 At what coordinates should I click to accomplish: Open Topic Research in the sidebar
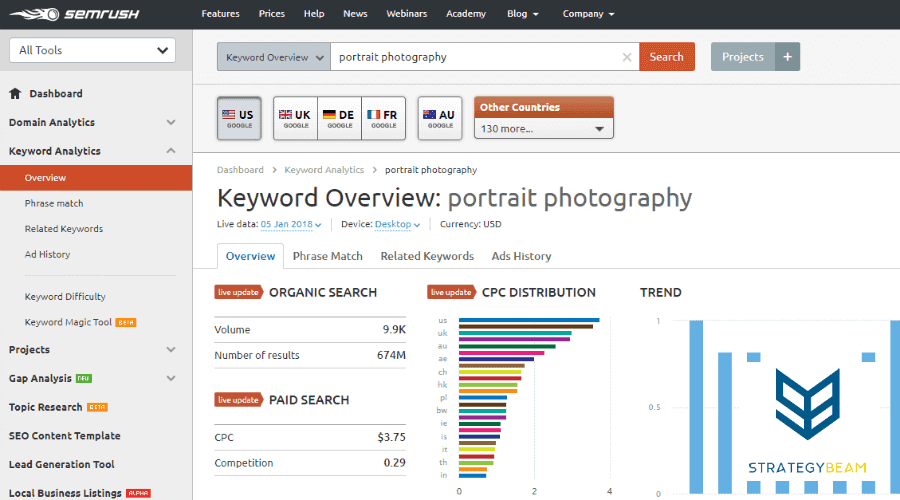(45, 407)
